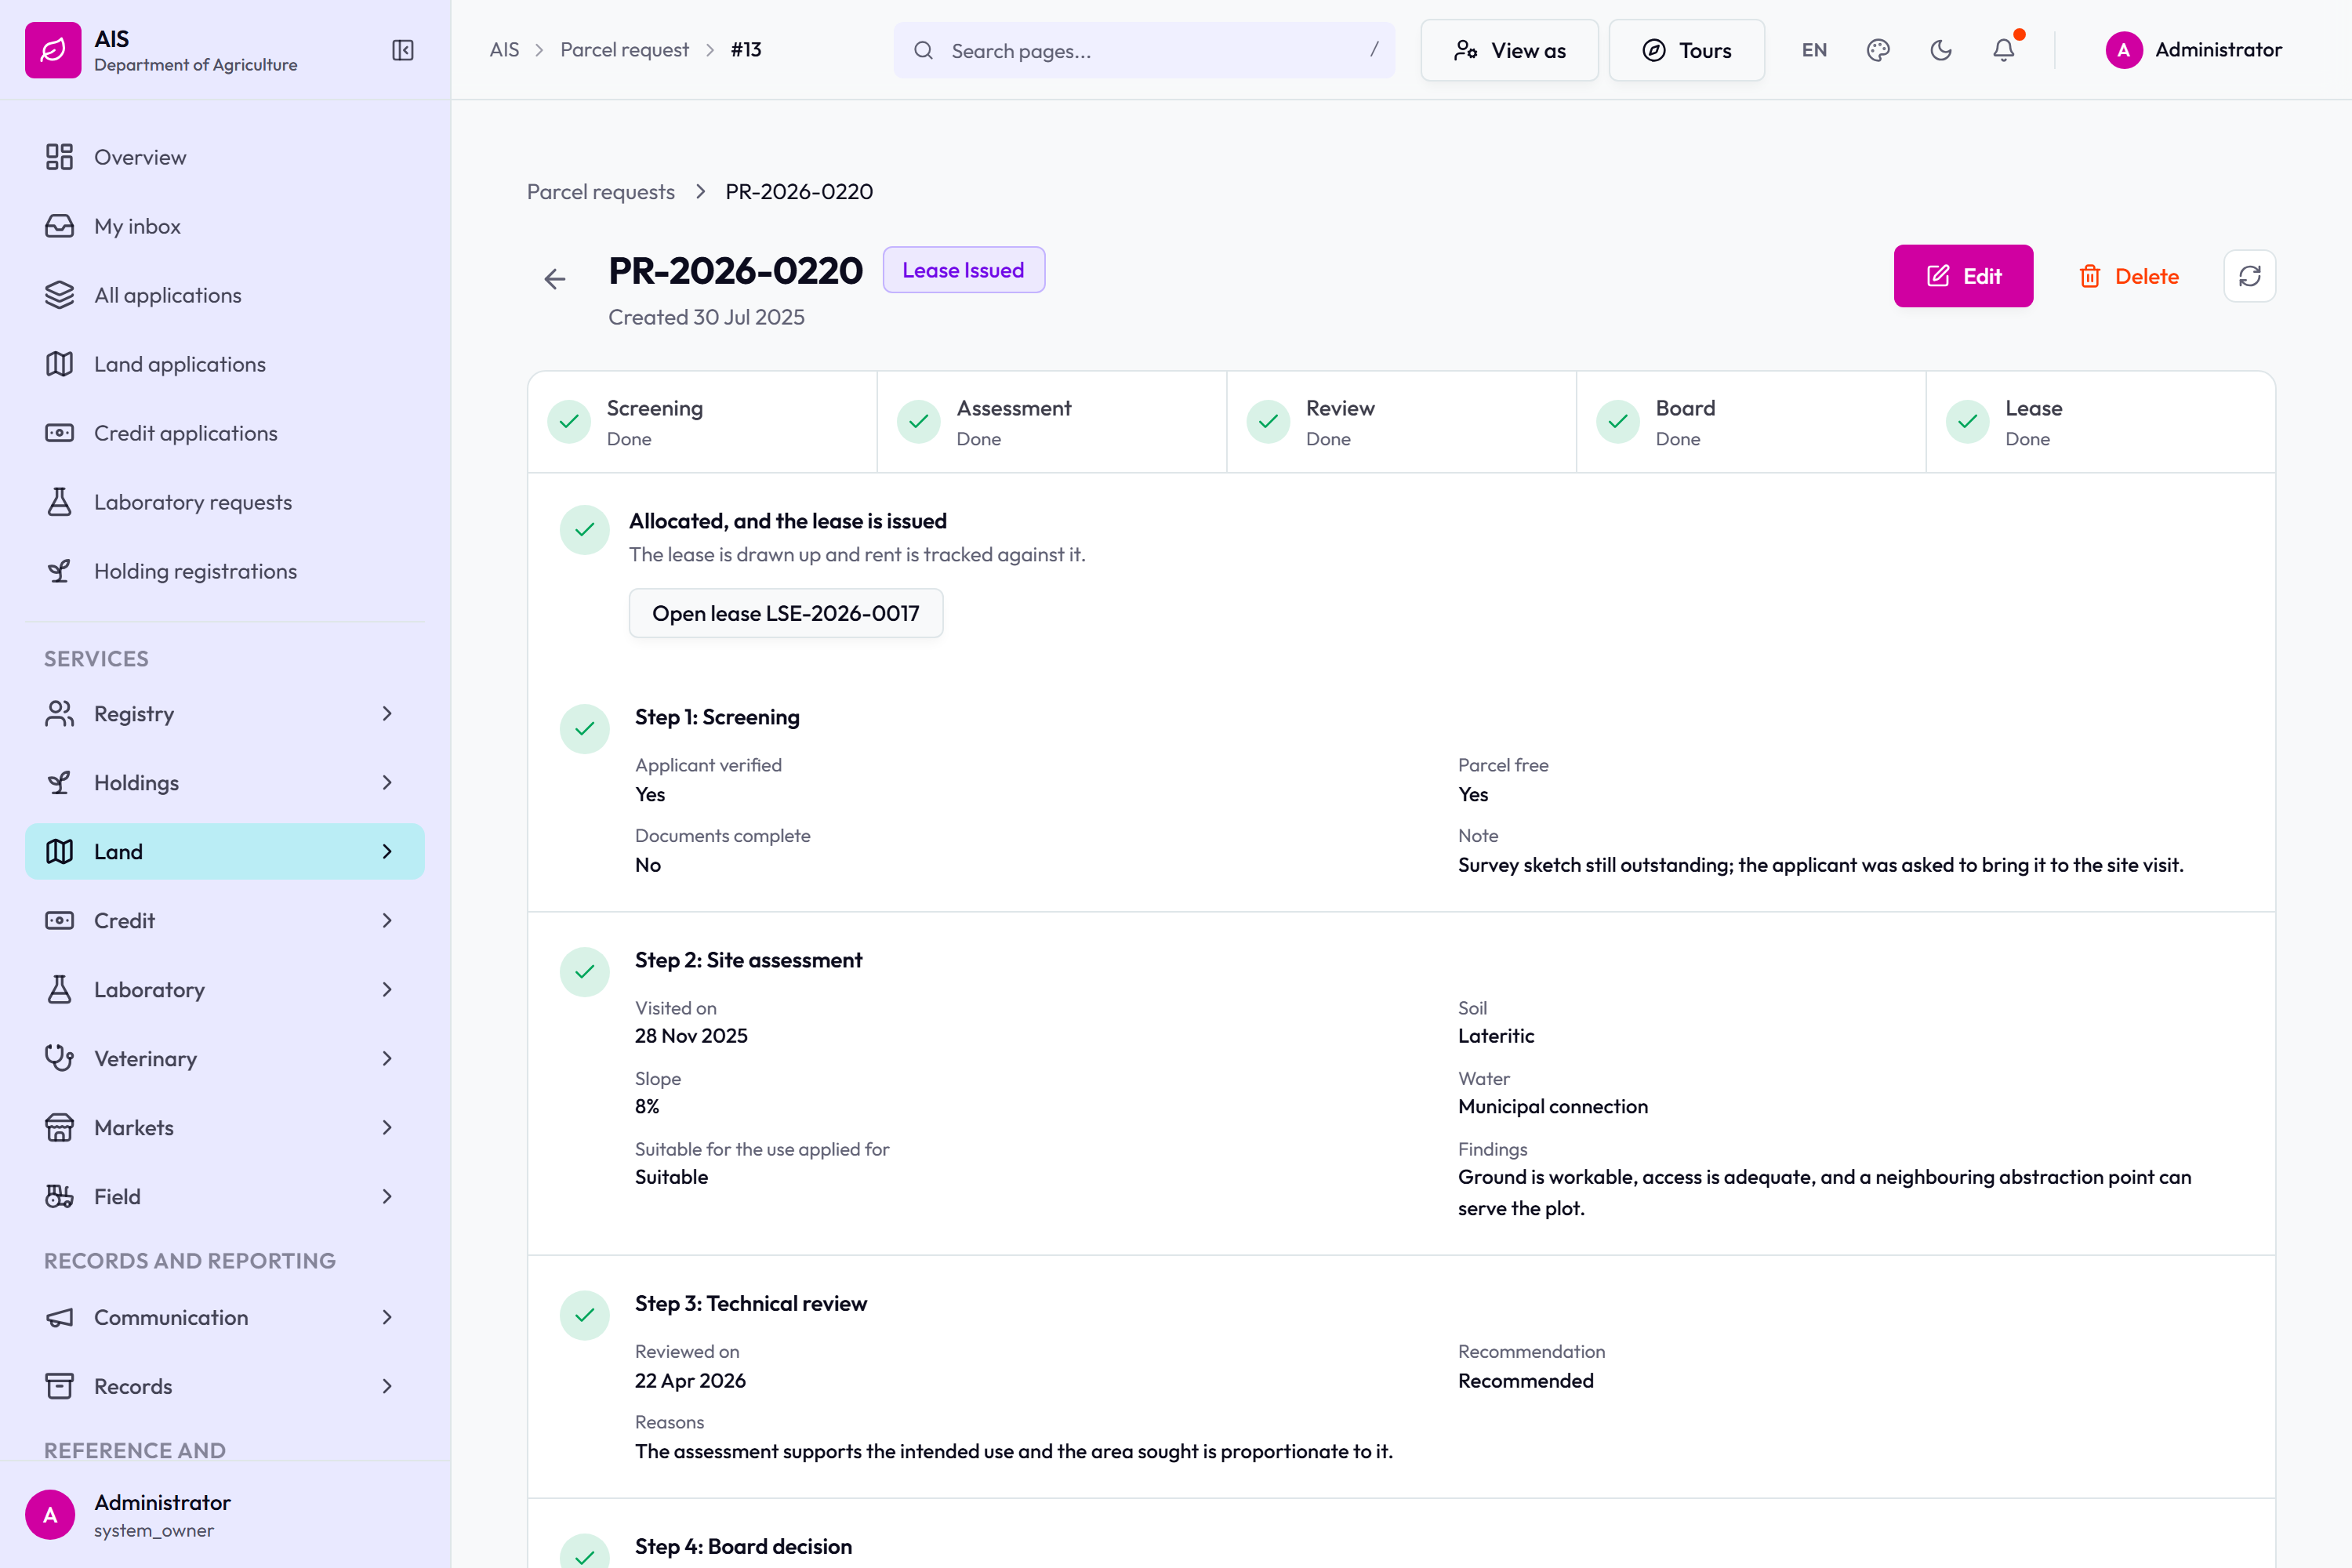This screenshot has height=1568, width=2352.
Task: Start Tours from the header
Action: pos(1686,50)
